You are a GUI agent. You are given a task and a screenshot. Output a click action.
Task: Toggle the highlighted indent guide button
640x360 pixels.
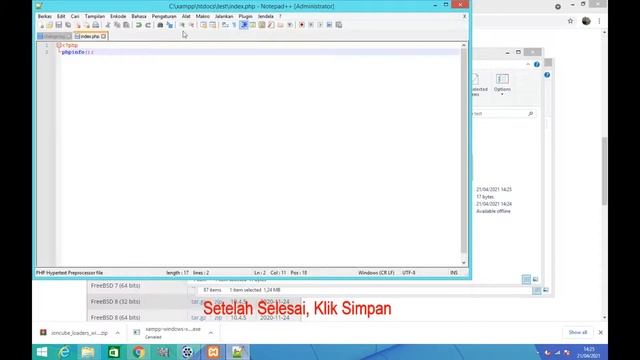coord(244,25)
